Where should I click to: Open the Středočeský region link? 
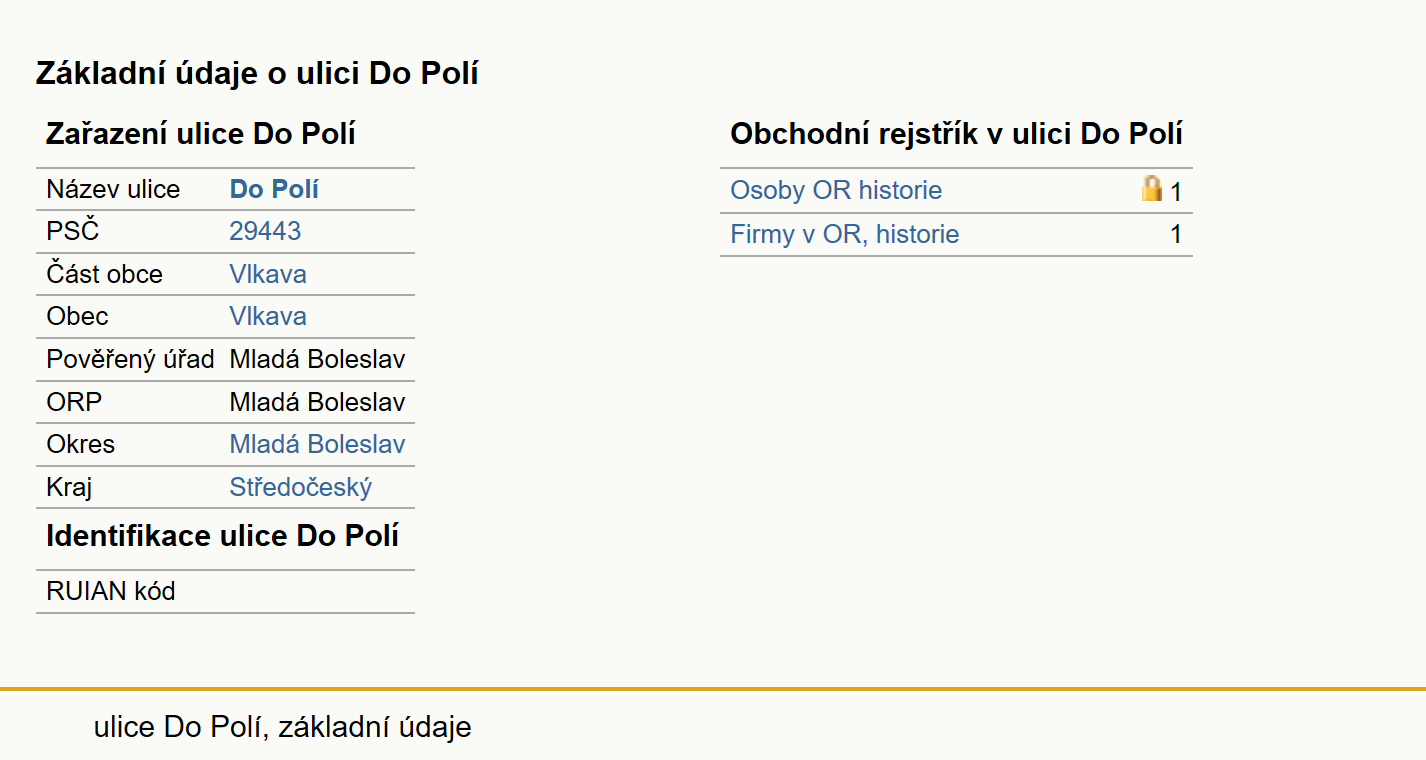pos(301,487)
